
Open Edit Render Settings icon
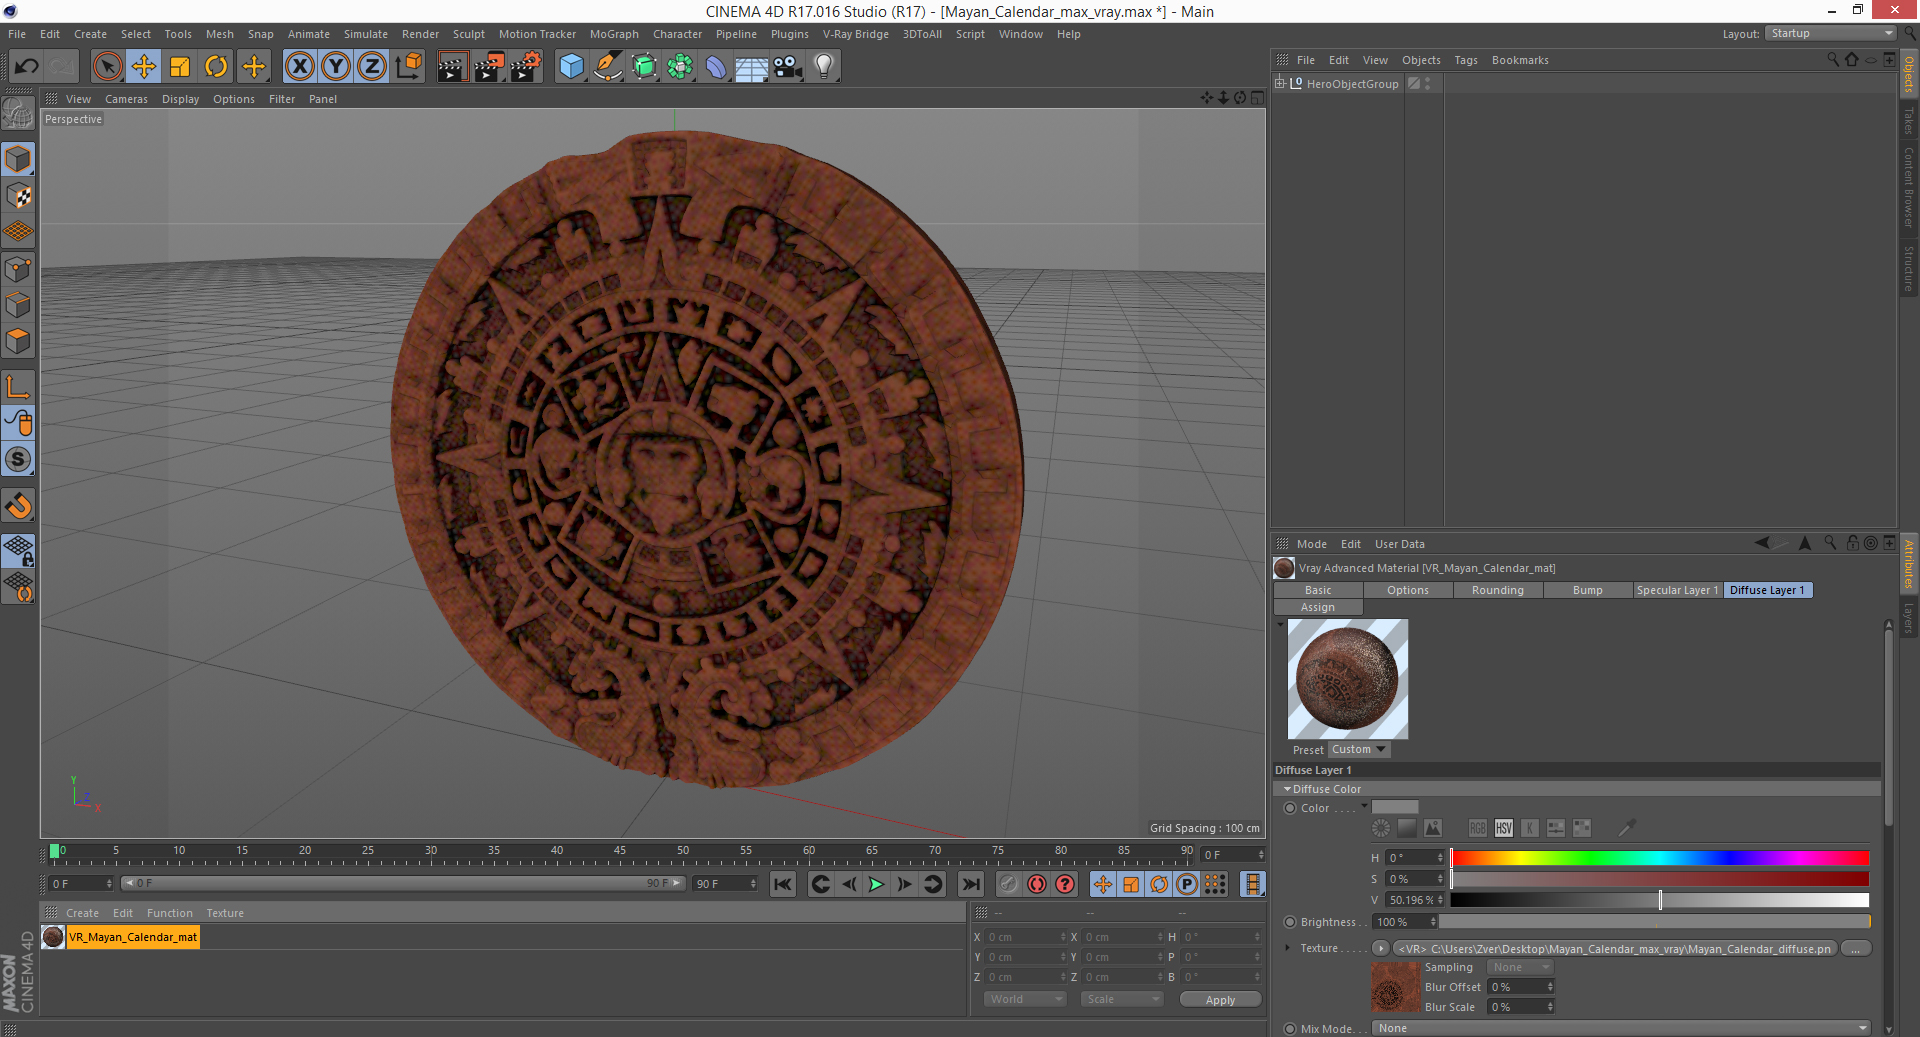coord(526,67)
